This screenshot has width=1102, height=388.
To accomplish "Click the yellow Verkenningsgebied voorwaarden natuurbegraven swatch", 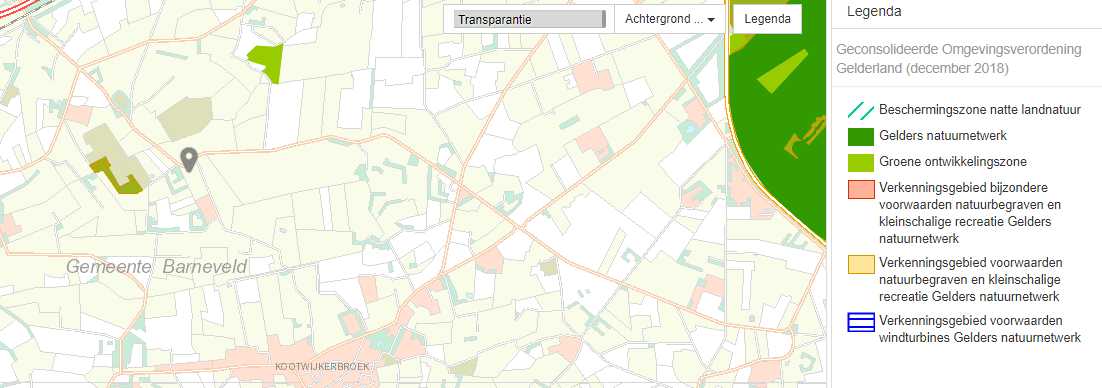I will (x=861, y=264).
